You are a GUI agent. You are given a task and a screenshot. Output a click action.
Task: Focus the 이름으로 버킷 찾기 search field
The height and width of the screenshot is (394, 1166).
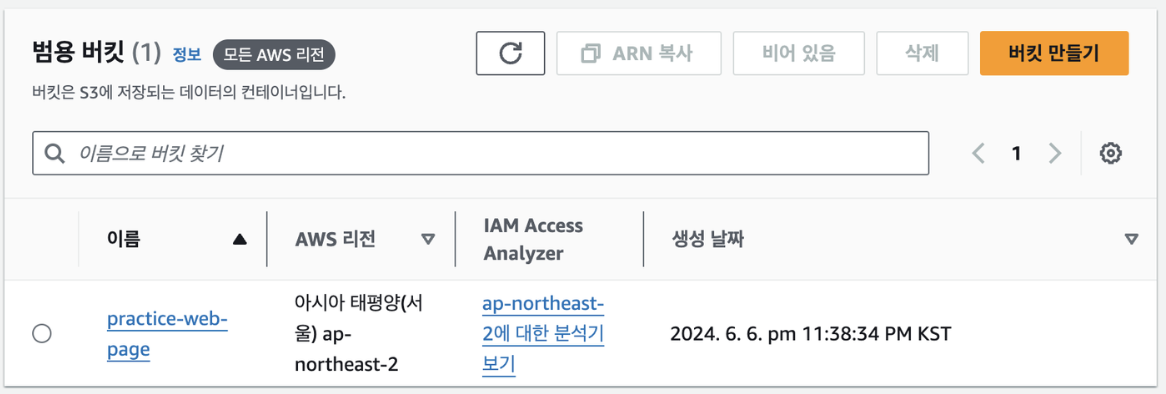tap(480, 154)
